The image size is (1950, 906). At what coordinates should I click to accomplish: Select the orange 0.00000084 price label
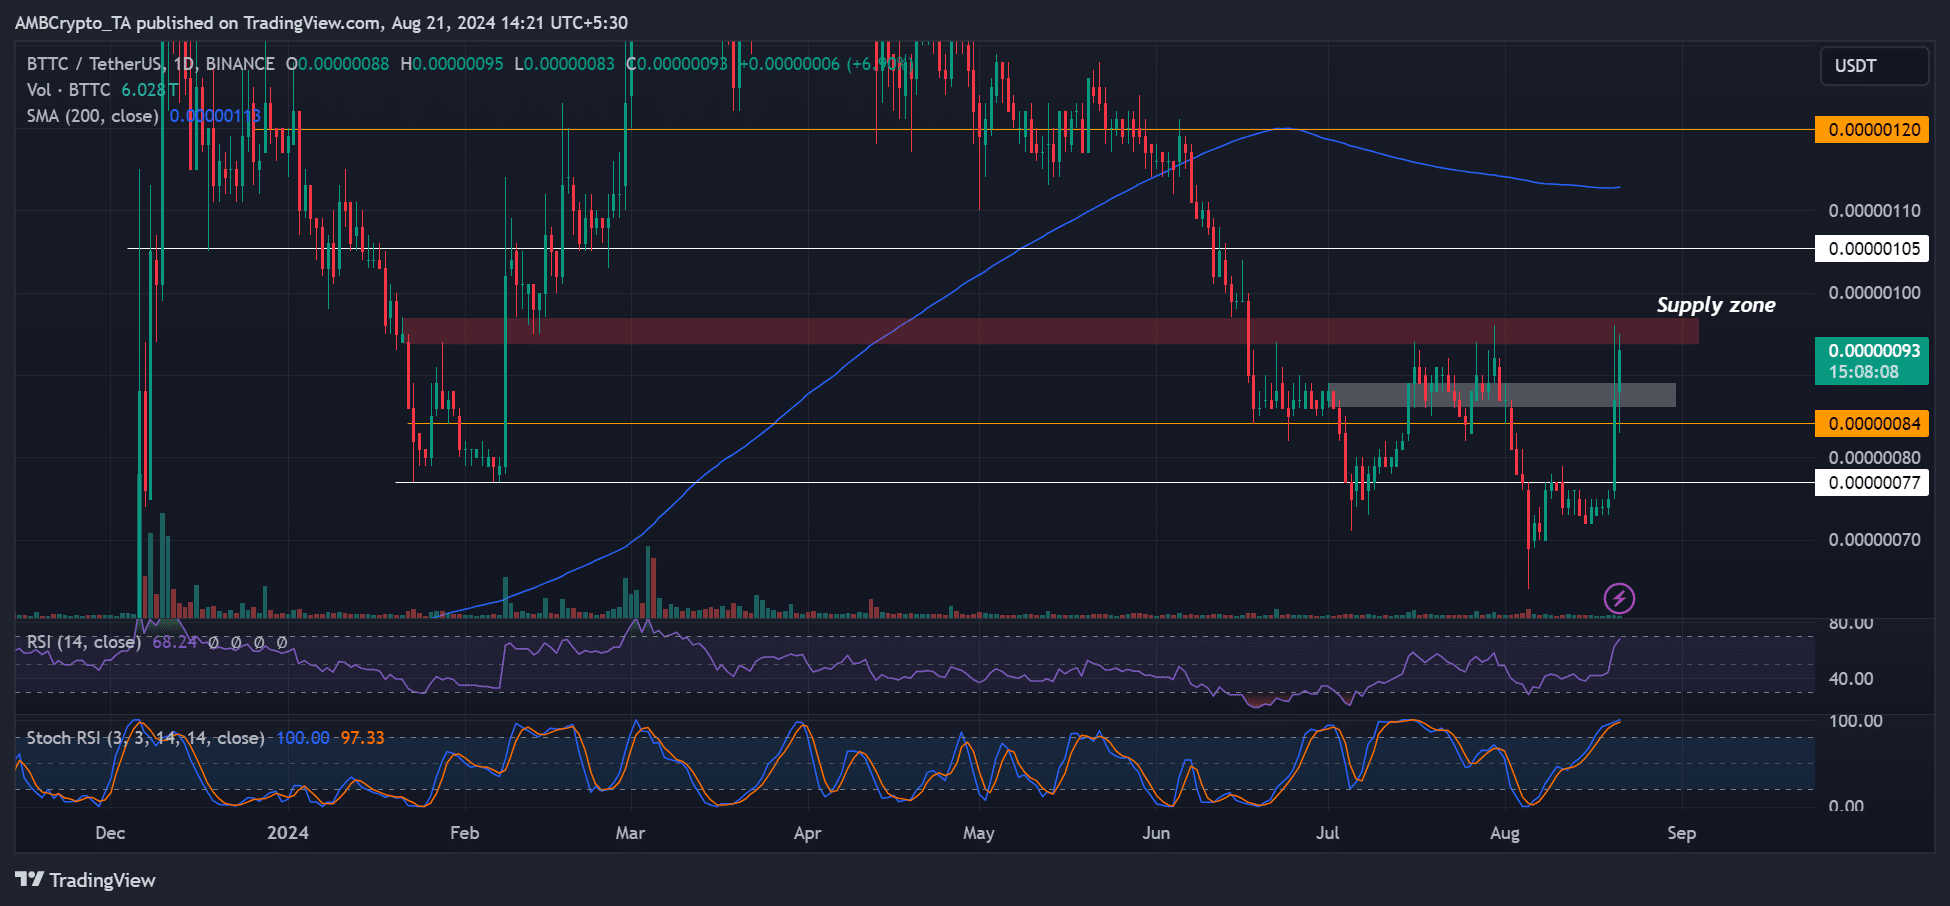(x=1872, y=424)
